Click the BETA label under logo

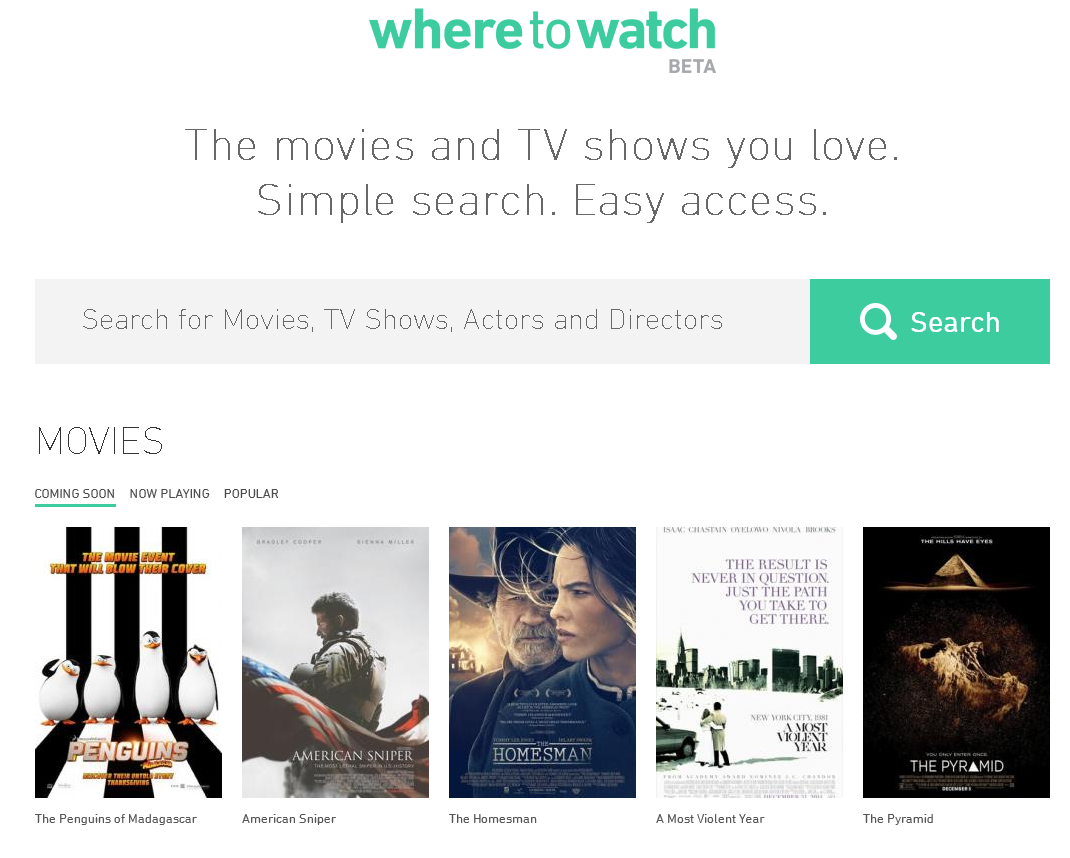[692, 67]
